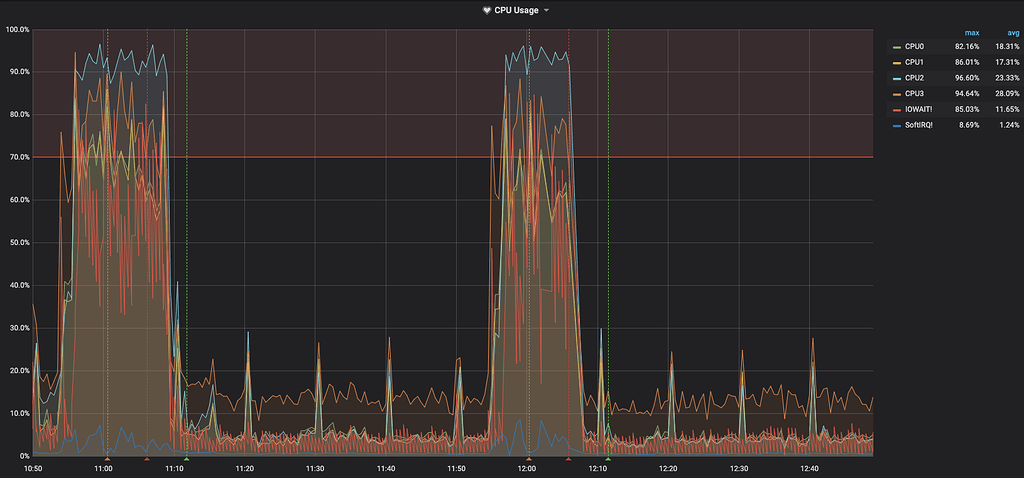Viewport: 1024px width, 478px height.
Task: Click the heart alert icon beside CPU Usage
Action: [x=487, y=10]
